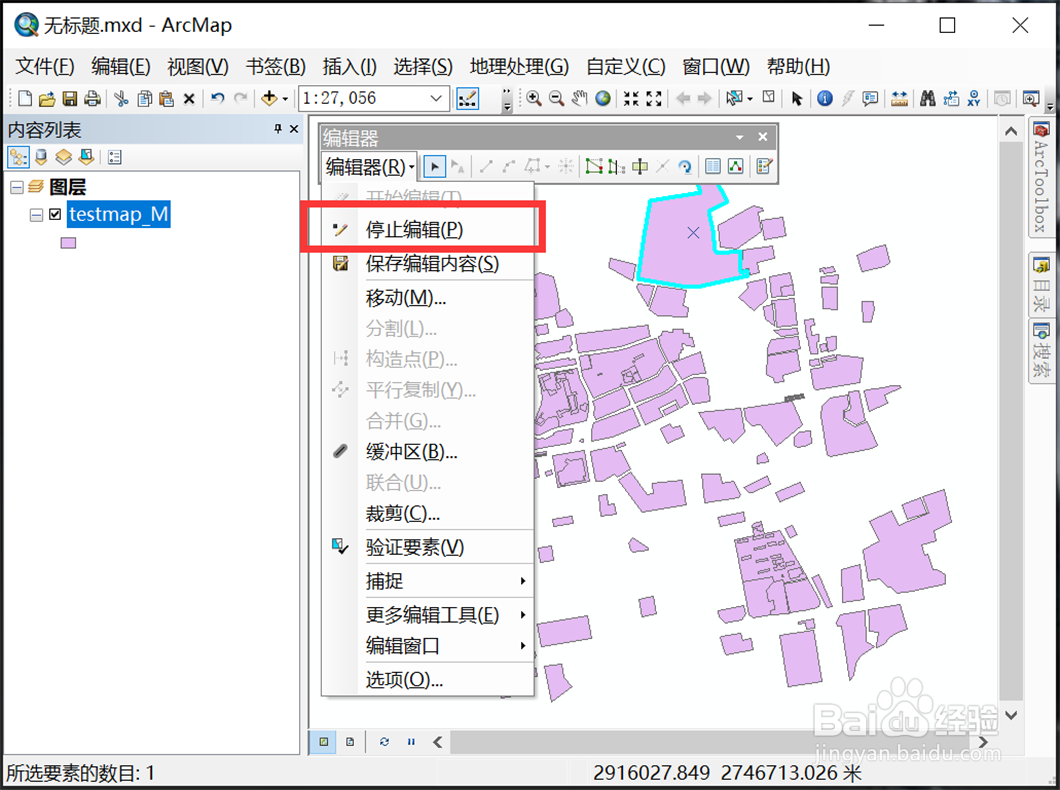Select the Edit Tool arrow in Editor toolbar
Screen dimensions: 1060x790
[435, 166]
